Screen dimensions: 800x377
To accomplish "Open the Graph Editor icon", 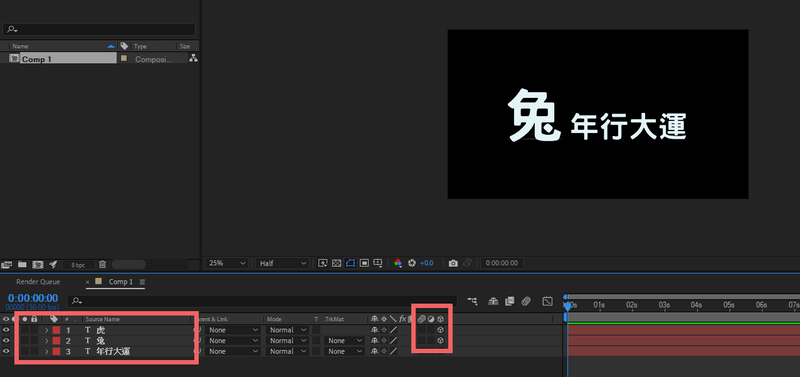I will [x=547, y=301].
